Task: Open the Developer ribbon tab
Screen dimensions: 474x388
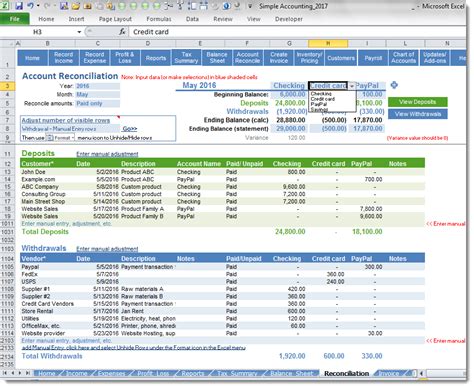Action: click(289, 19)
